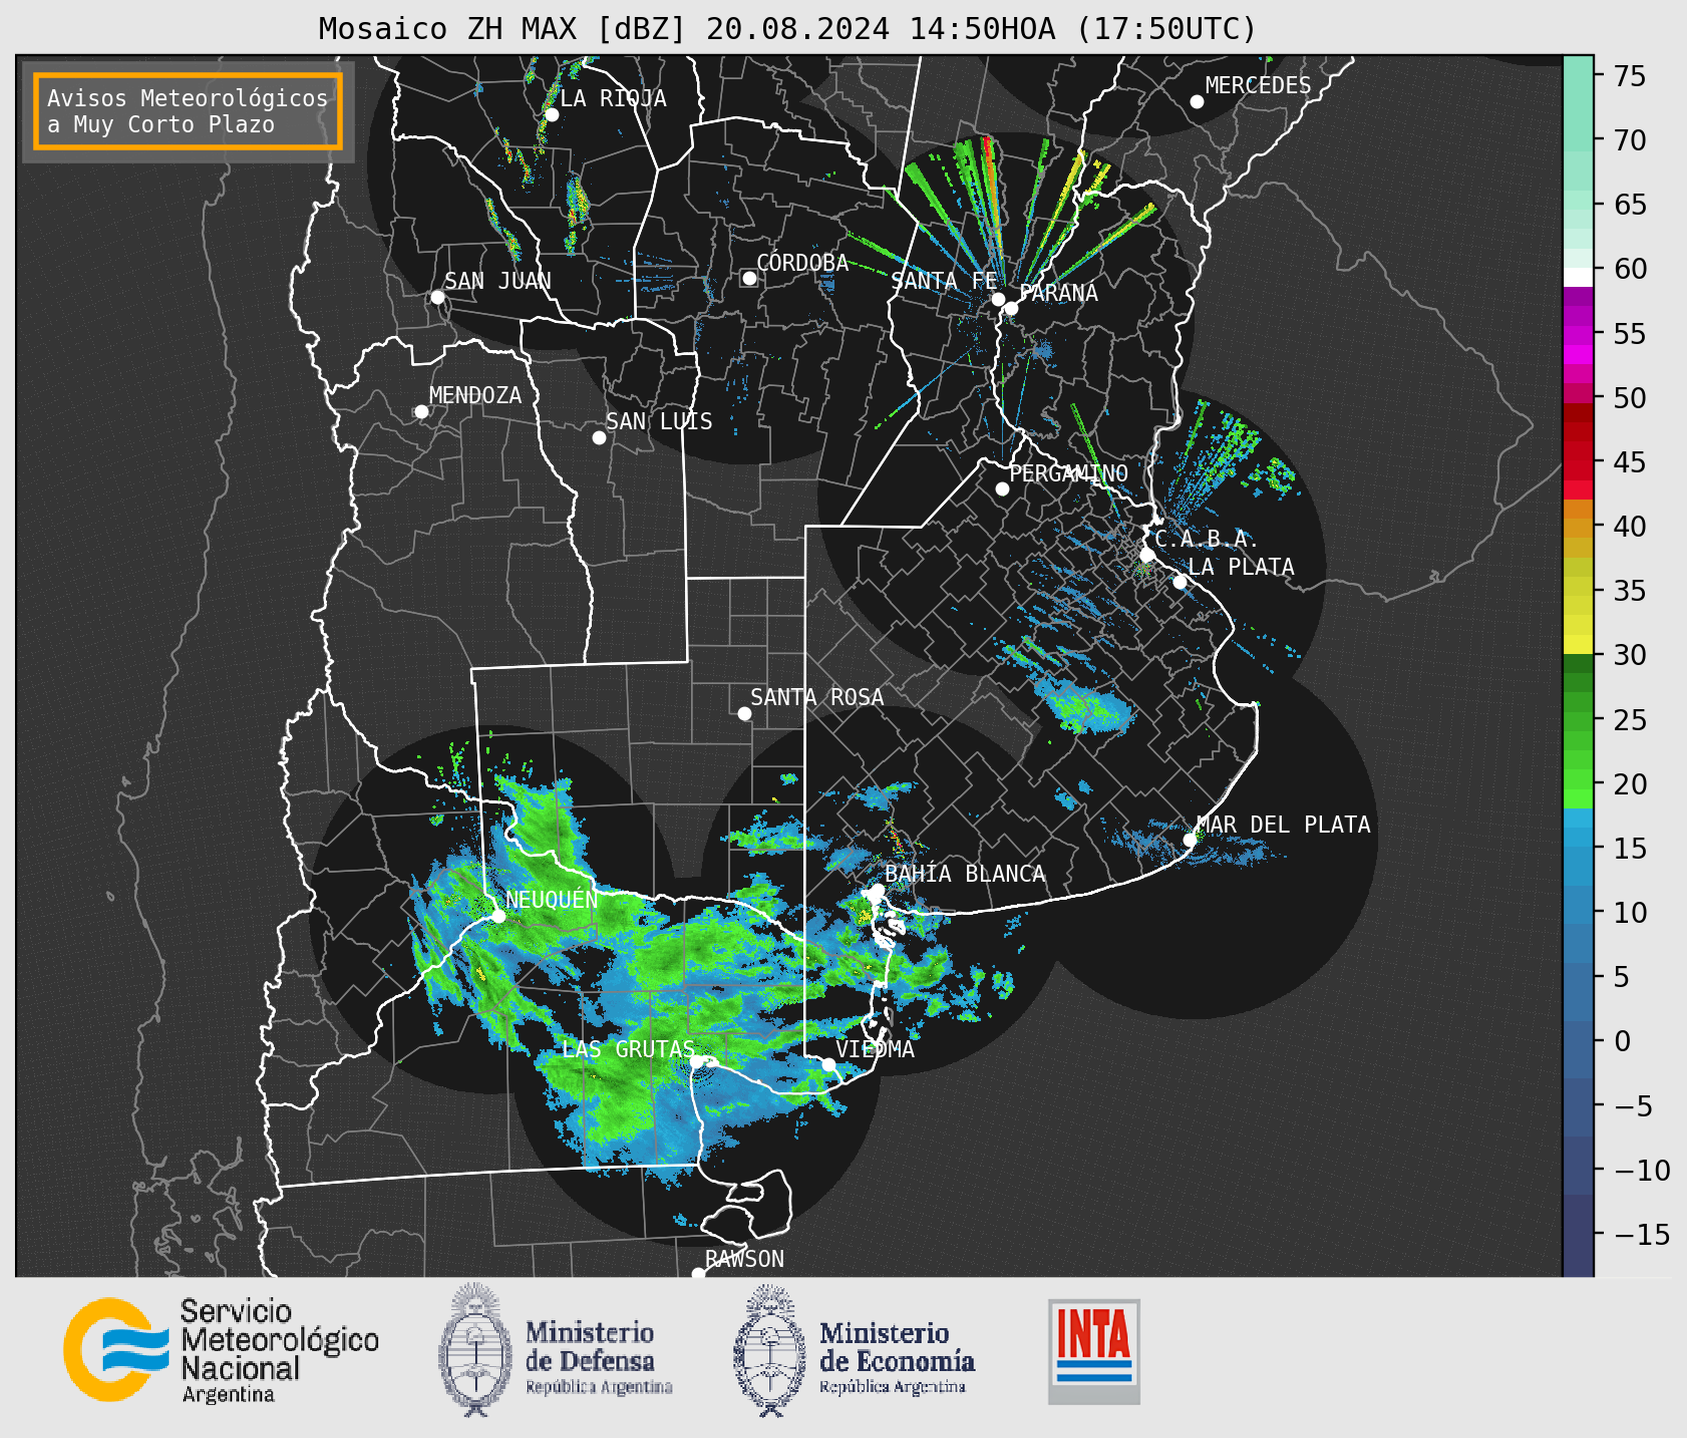
Task: Click the MERCEDES map label
Action: point(1258,86)
